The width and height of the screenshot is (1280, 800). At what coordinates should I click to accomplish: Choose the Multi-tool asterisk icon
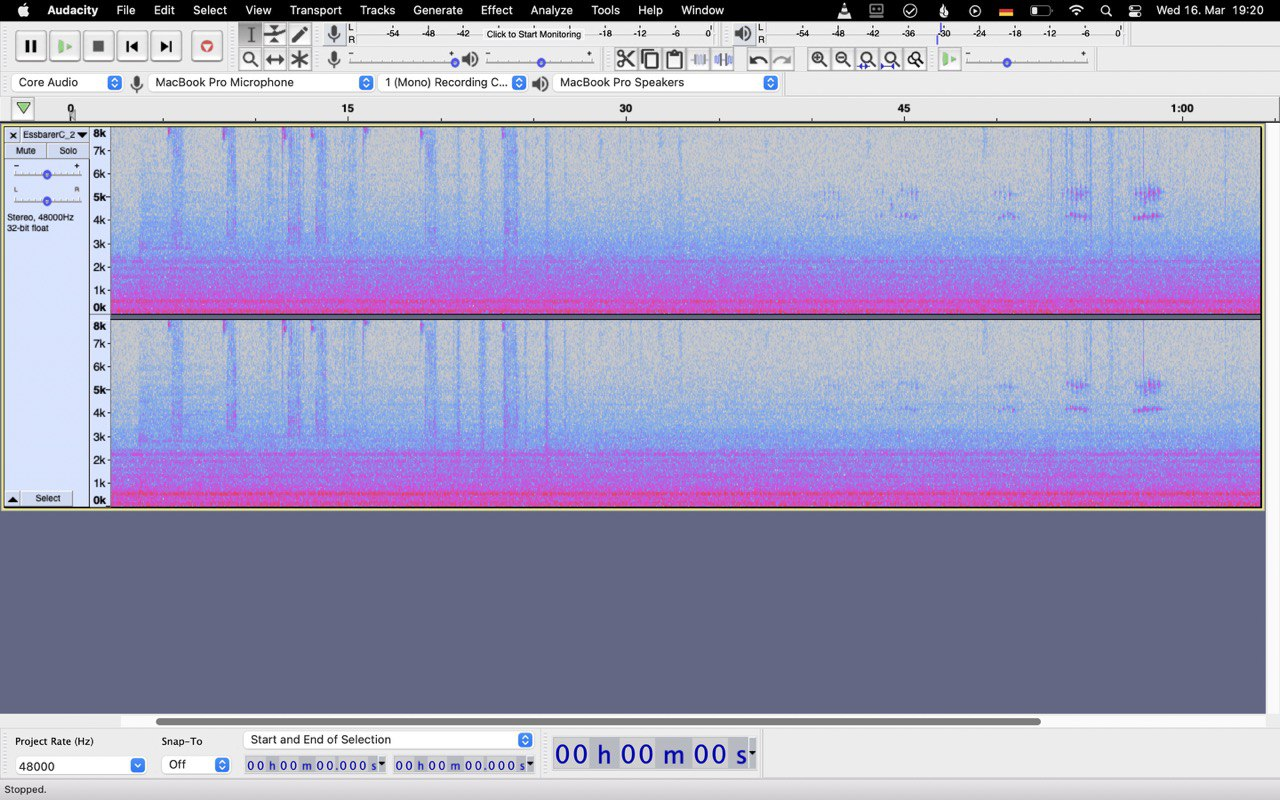[x=300, y=59]
